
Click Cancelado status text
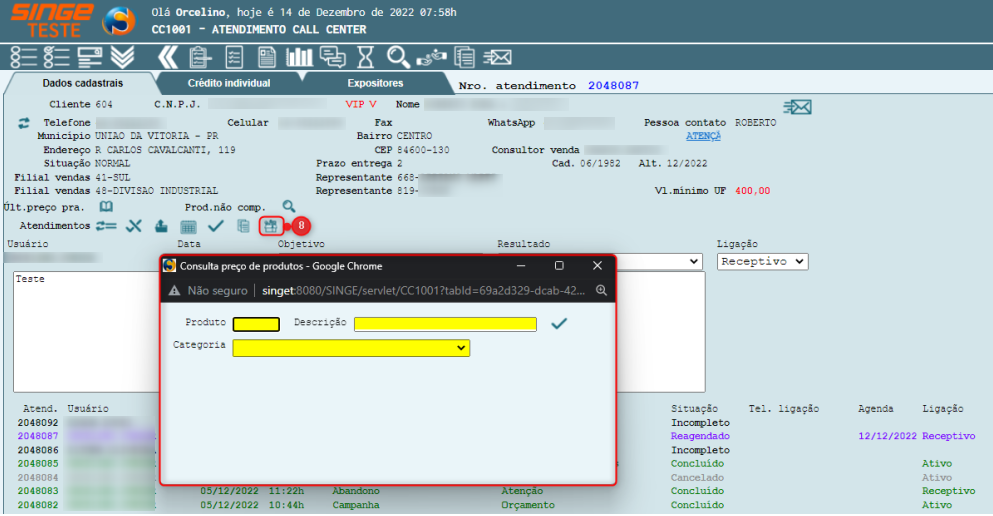click(697, 478)
